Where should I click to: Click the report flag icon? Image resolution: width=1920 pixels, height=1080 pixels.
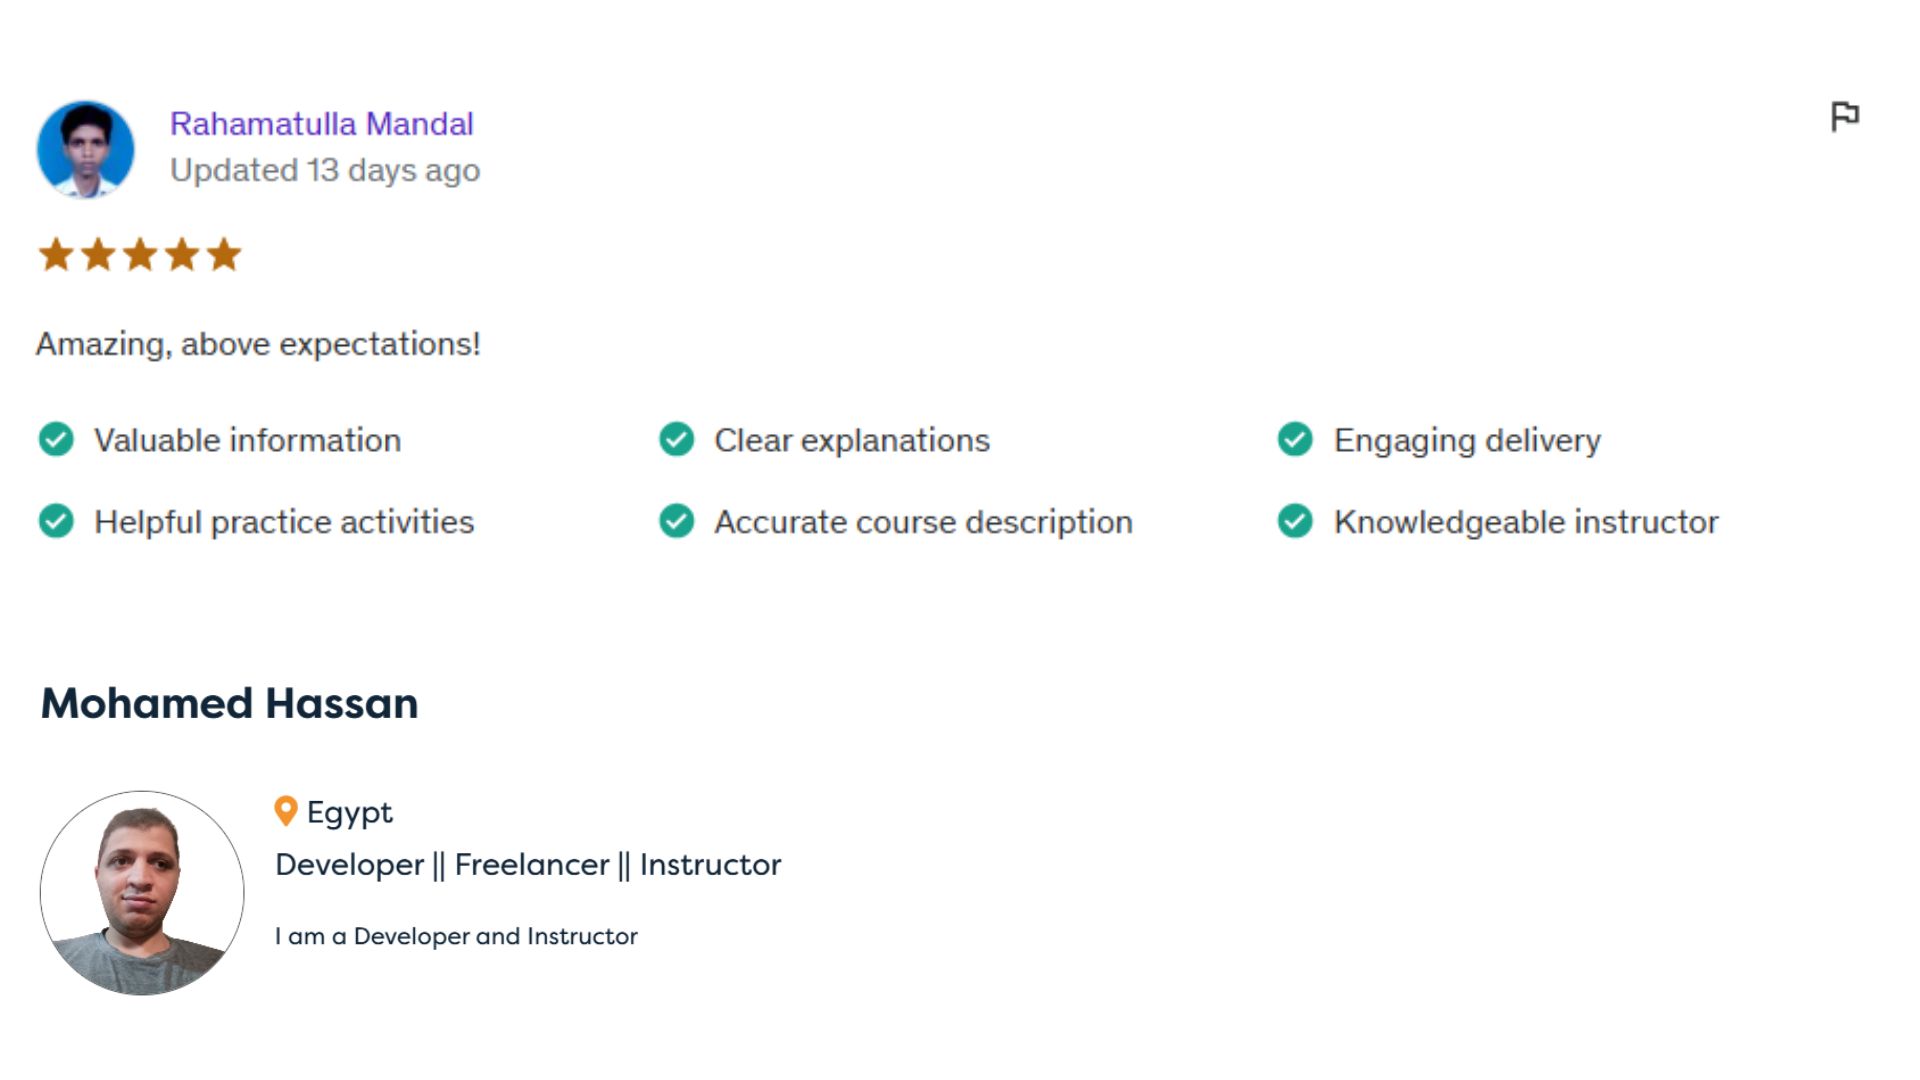click(1845, 117)
